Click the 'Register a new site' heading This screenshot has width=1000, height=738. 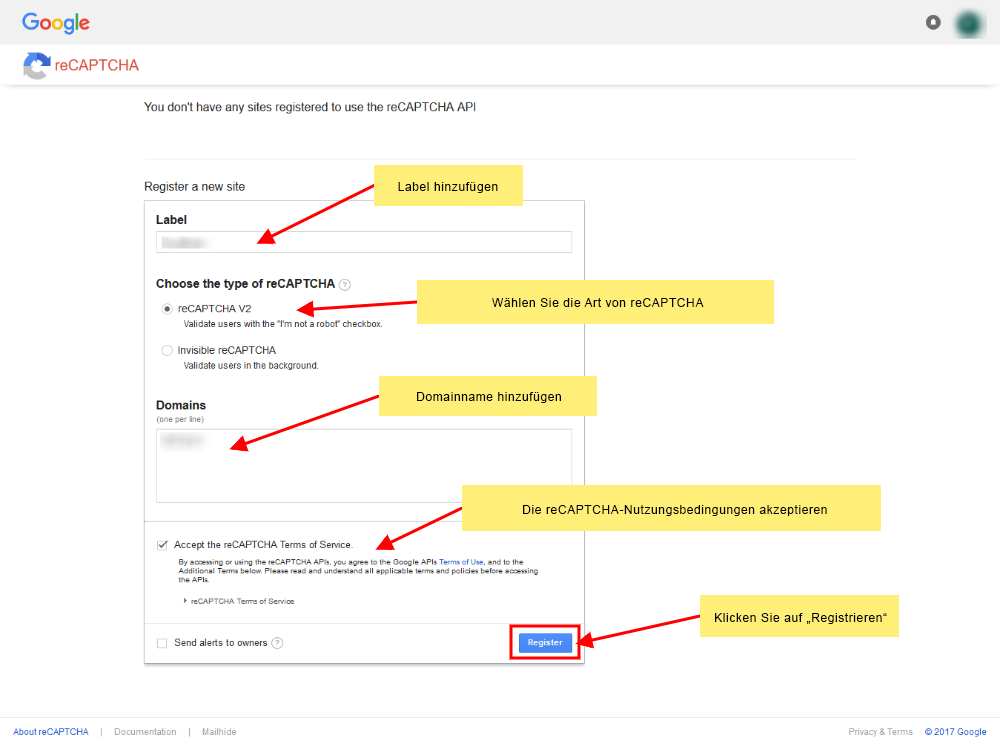point(195,186)
